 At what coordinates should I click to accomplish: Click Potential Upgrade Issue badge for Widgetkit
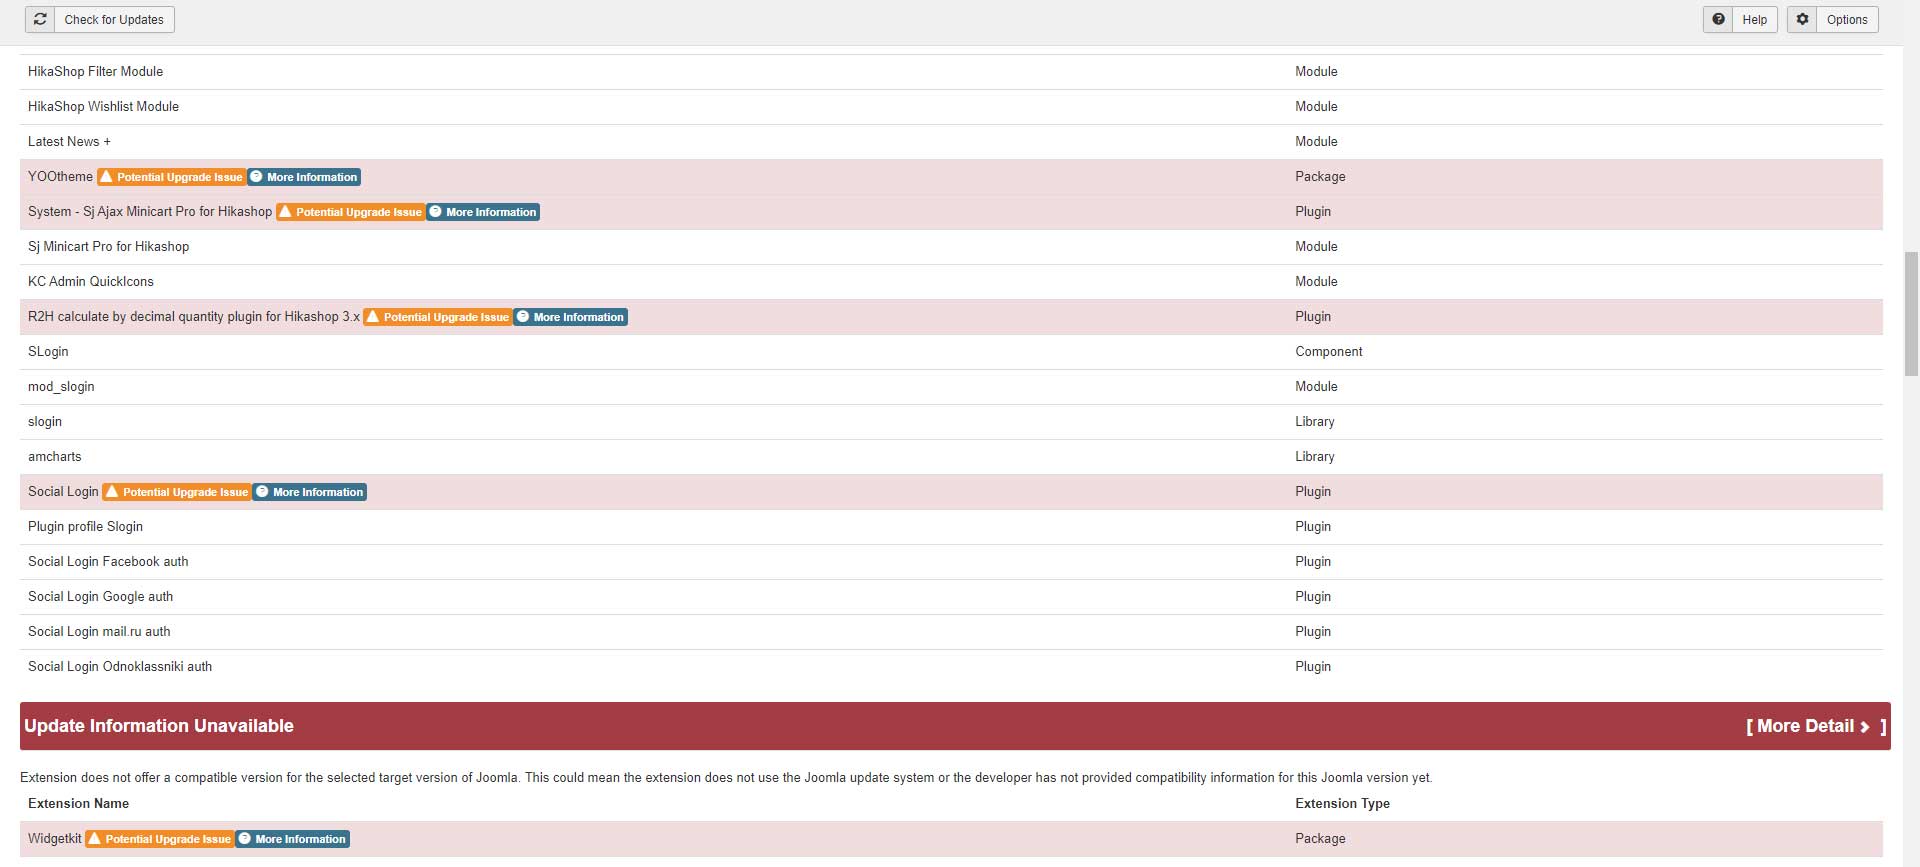[x=160, y=839]
